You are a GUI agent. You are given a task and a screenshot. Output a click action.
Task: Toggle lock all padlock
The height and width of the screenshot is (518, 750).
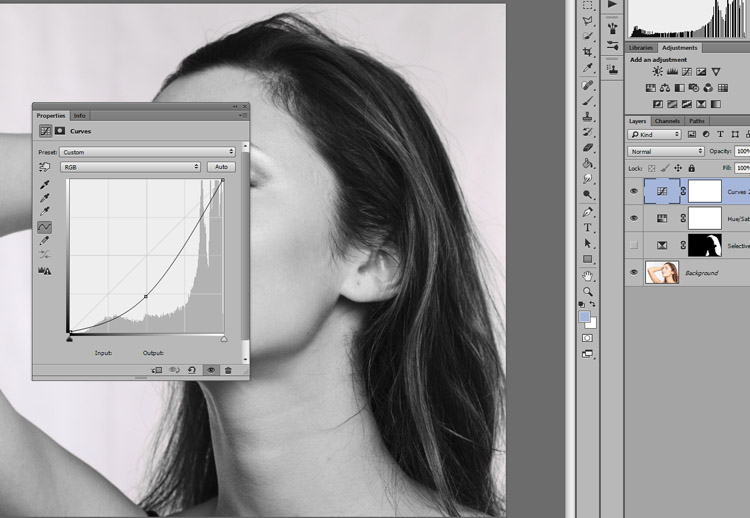pyautogui.click(x=691, y=168)
